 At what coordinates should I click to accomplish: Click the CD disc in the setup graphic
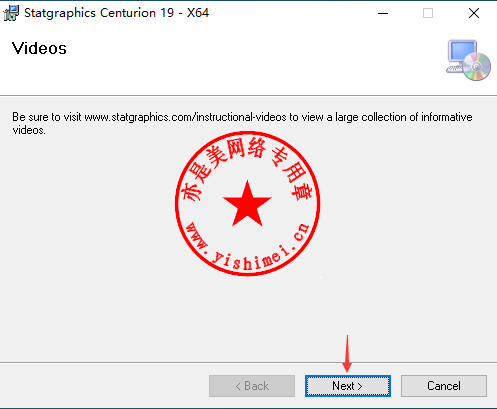[x=477, y=67]
